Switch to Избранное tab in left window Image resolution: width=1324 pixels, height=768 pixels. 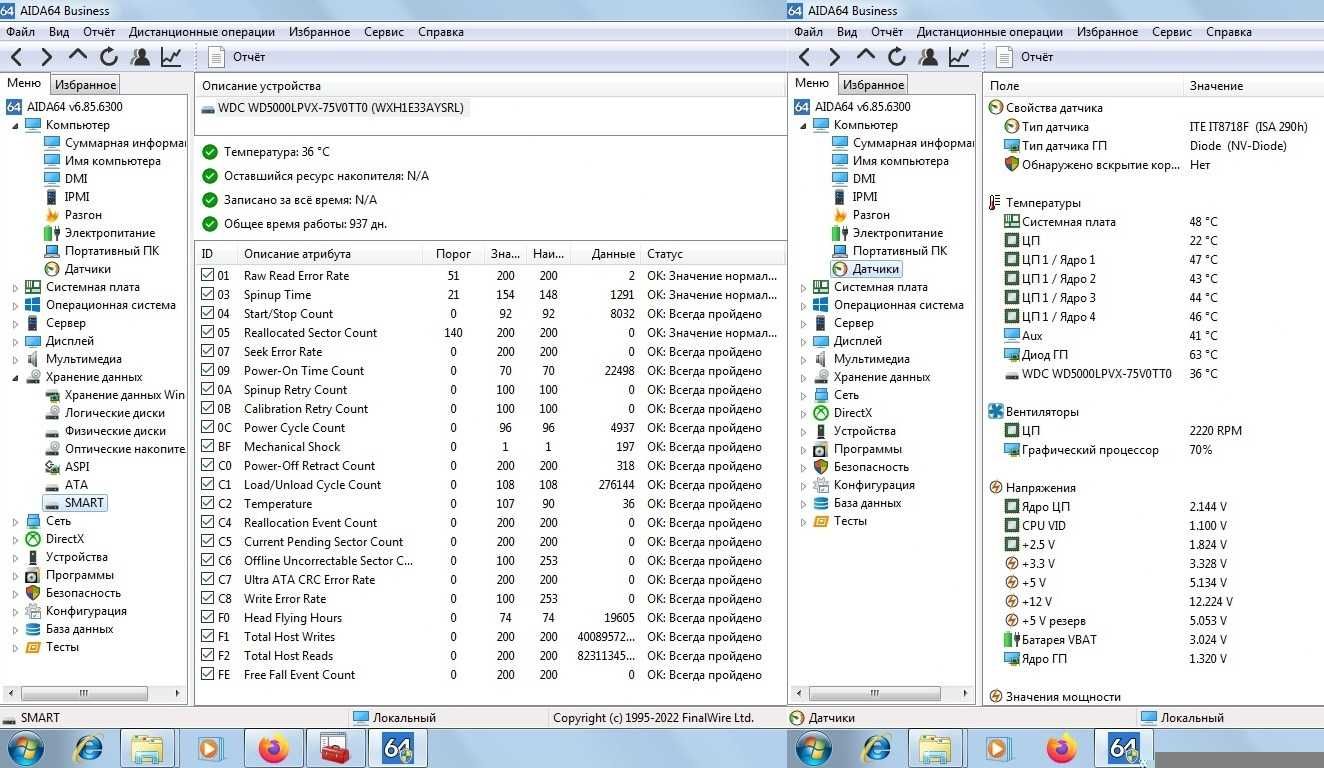point(86,85)
